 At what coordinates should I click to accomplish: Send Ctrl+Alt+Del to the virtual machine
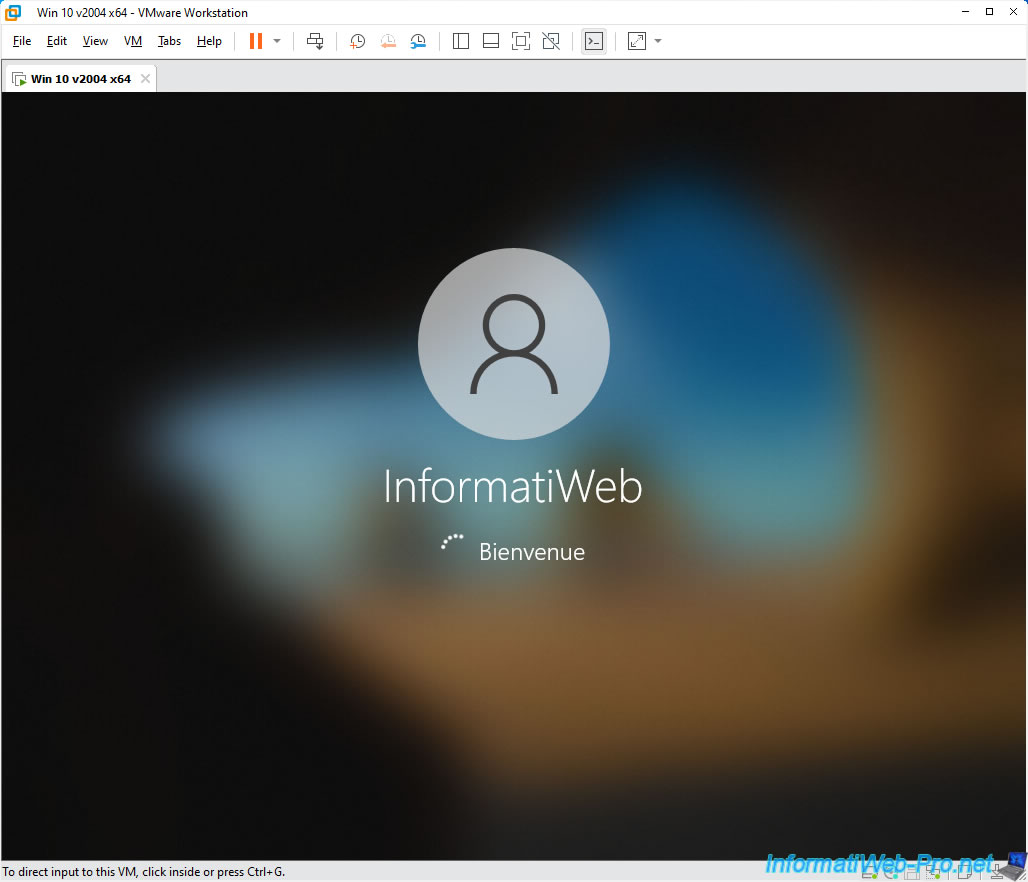(315, 41)
